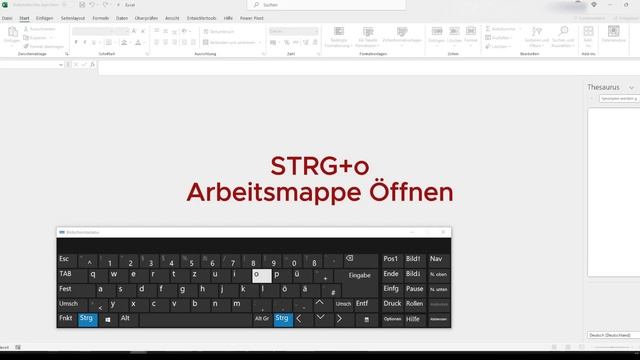Toggle the Alt key on the on-screen keyboard
Viewport: 640px width, 360px height.
point(128,320)
